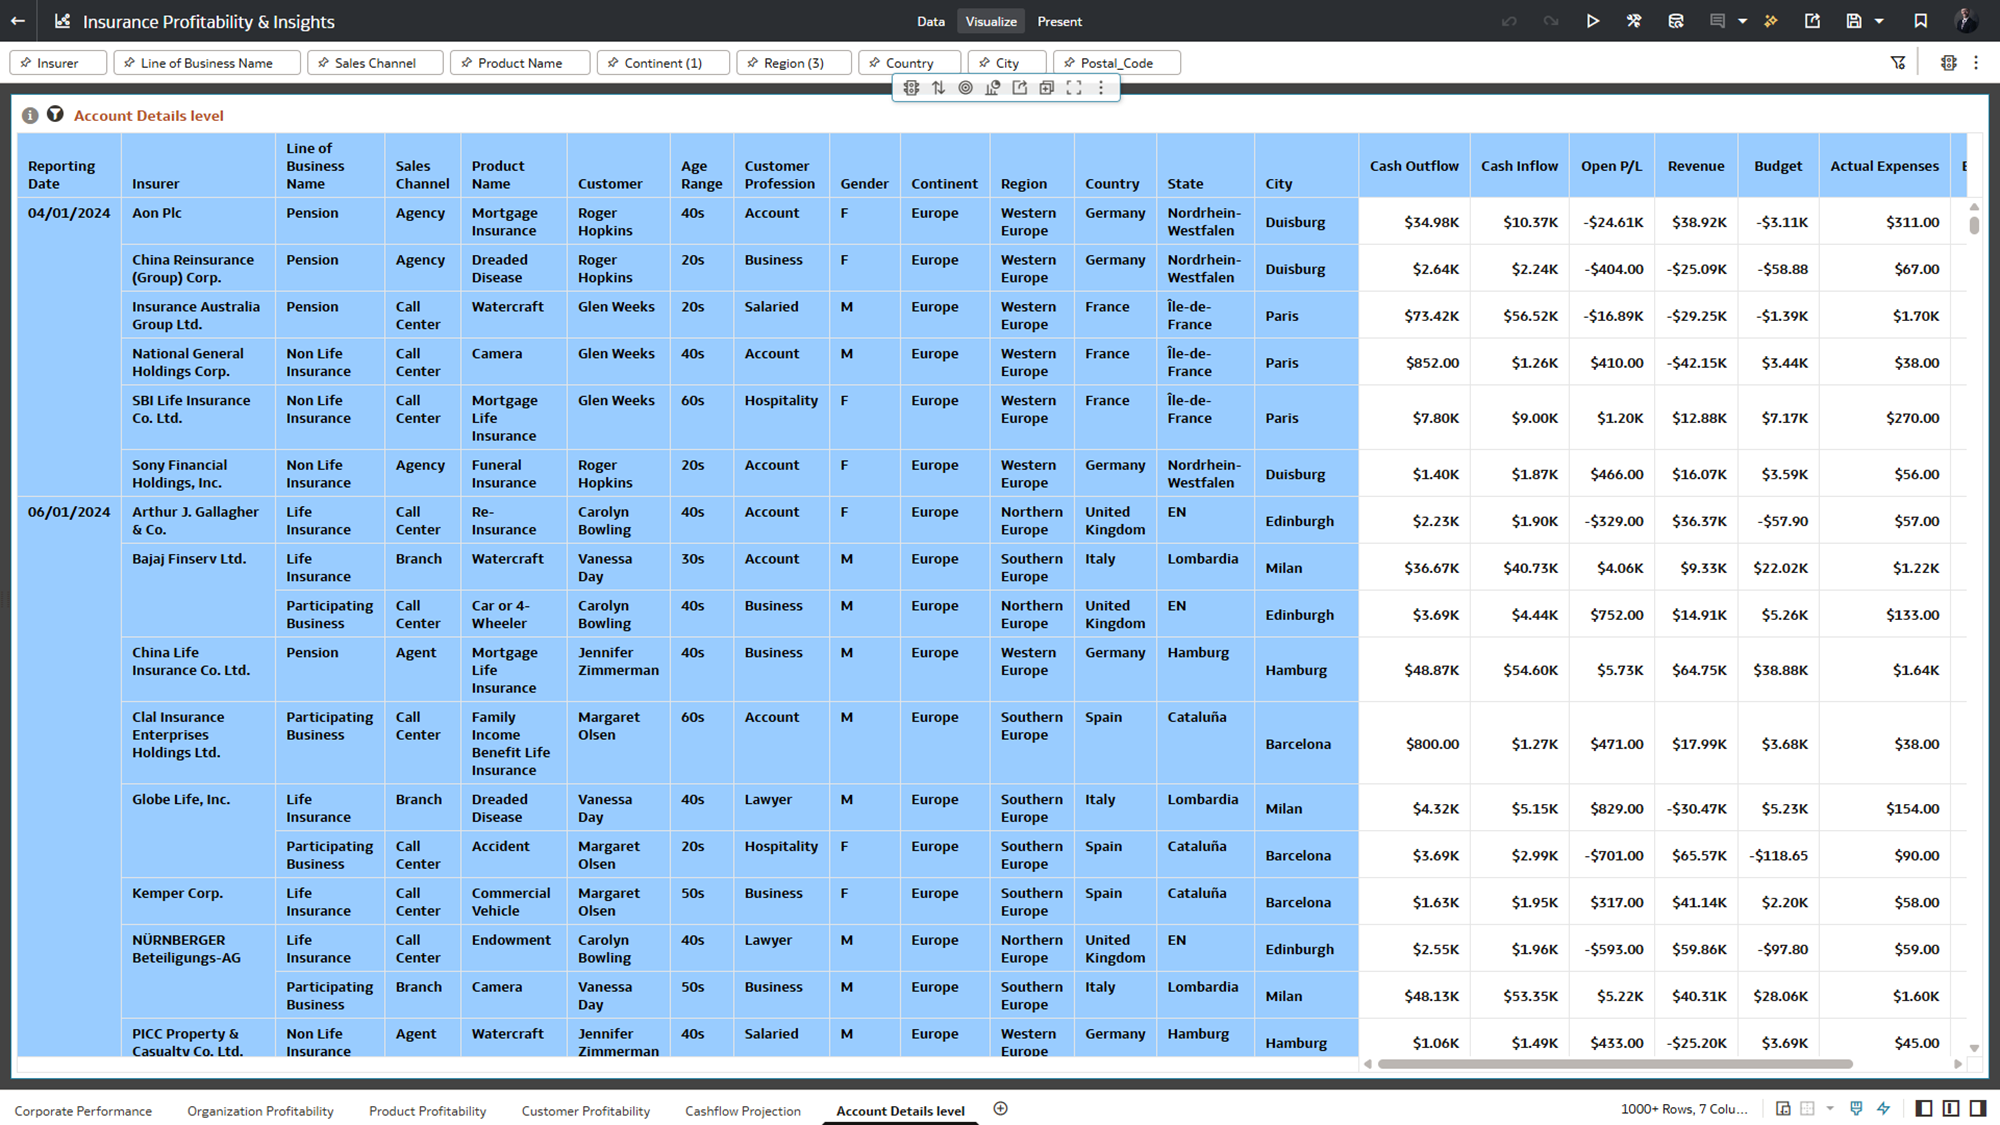Screen dimensions: 2000x1125
Task: Click Sales Channel filter chip
Action: [x=375, y=63]
